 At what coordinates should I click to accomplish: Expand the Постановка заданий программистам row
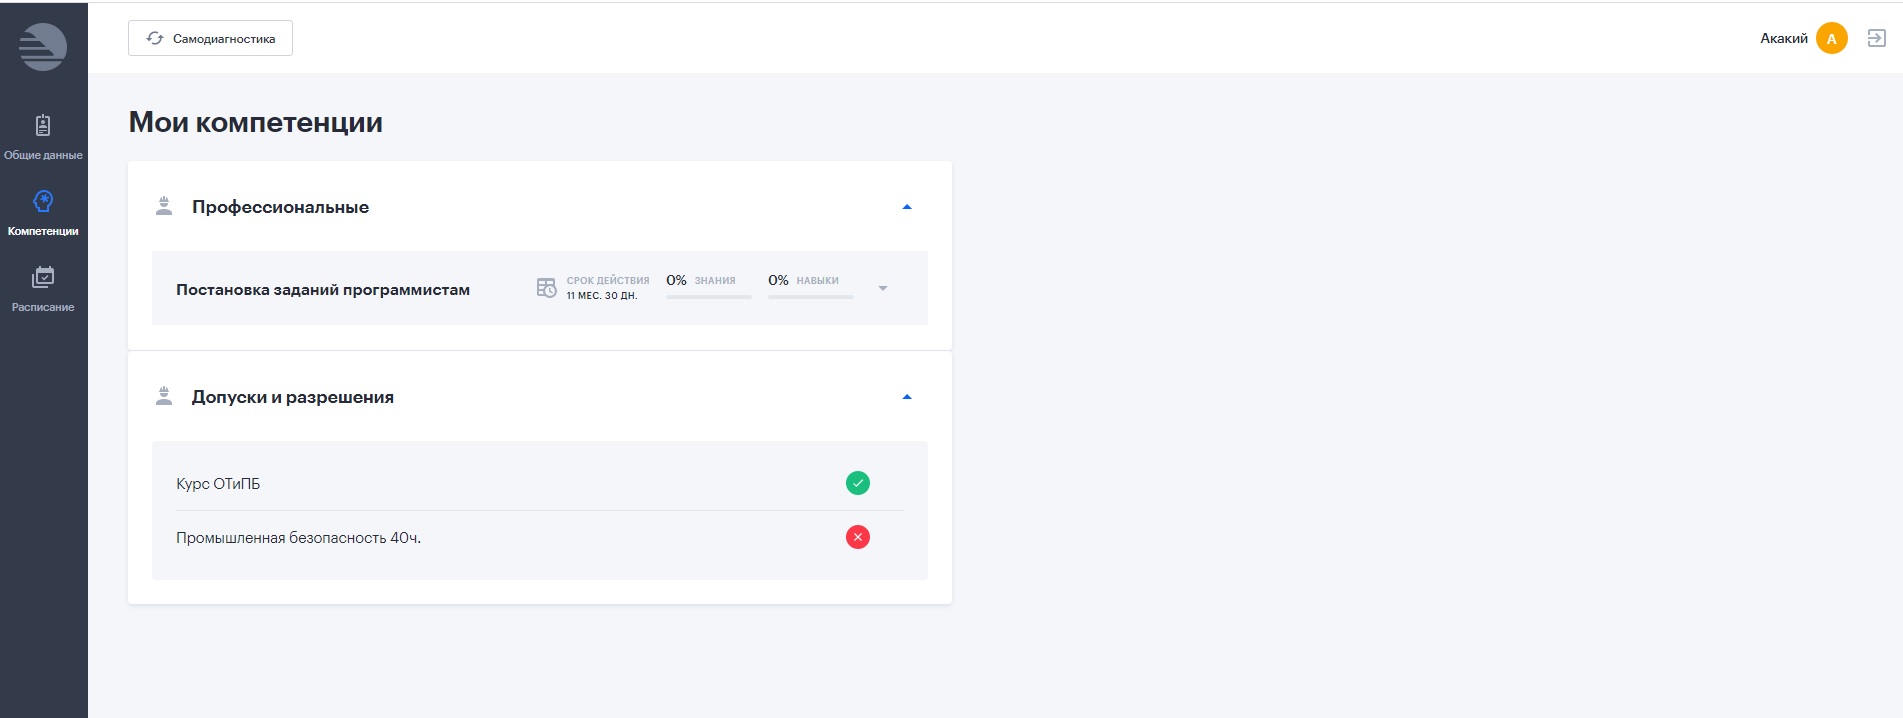(x=882, y=288)
